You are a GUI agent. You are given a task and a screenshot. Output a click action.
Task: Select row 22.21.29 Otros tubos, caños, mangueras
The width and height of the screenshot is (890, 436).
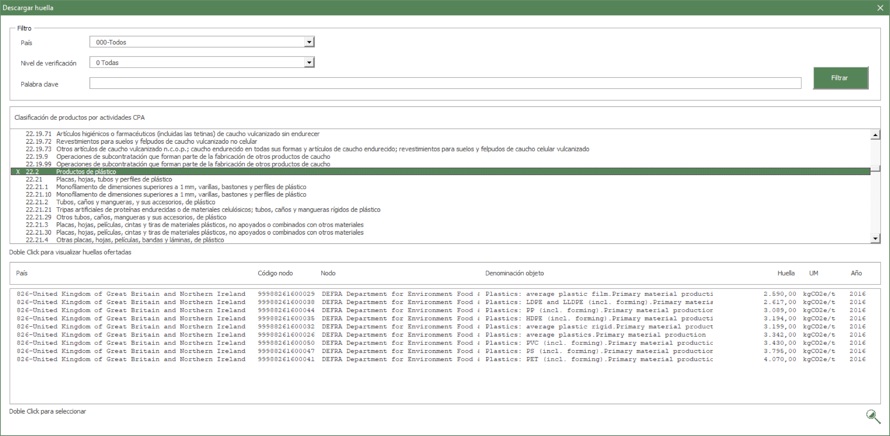pos(440,217)
